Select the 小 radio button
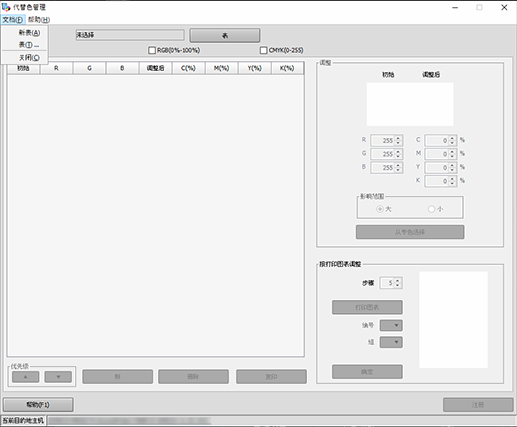The image size is (517, 427). (431, 209)
